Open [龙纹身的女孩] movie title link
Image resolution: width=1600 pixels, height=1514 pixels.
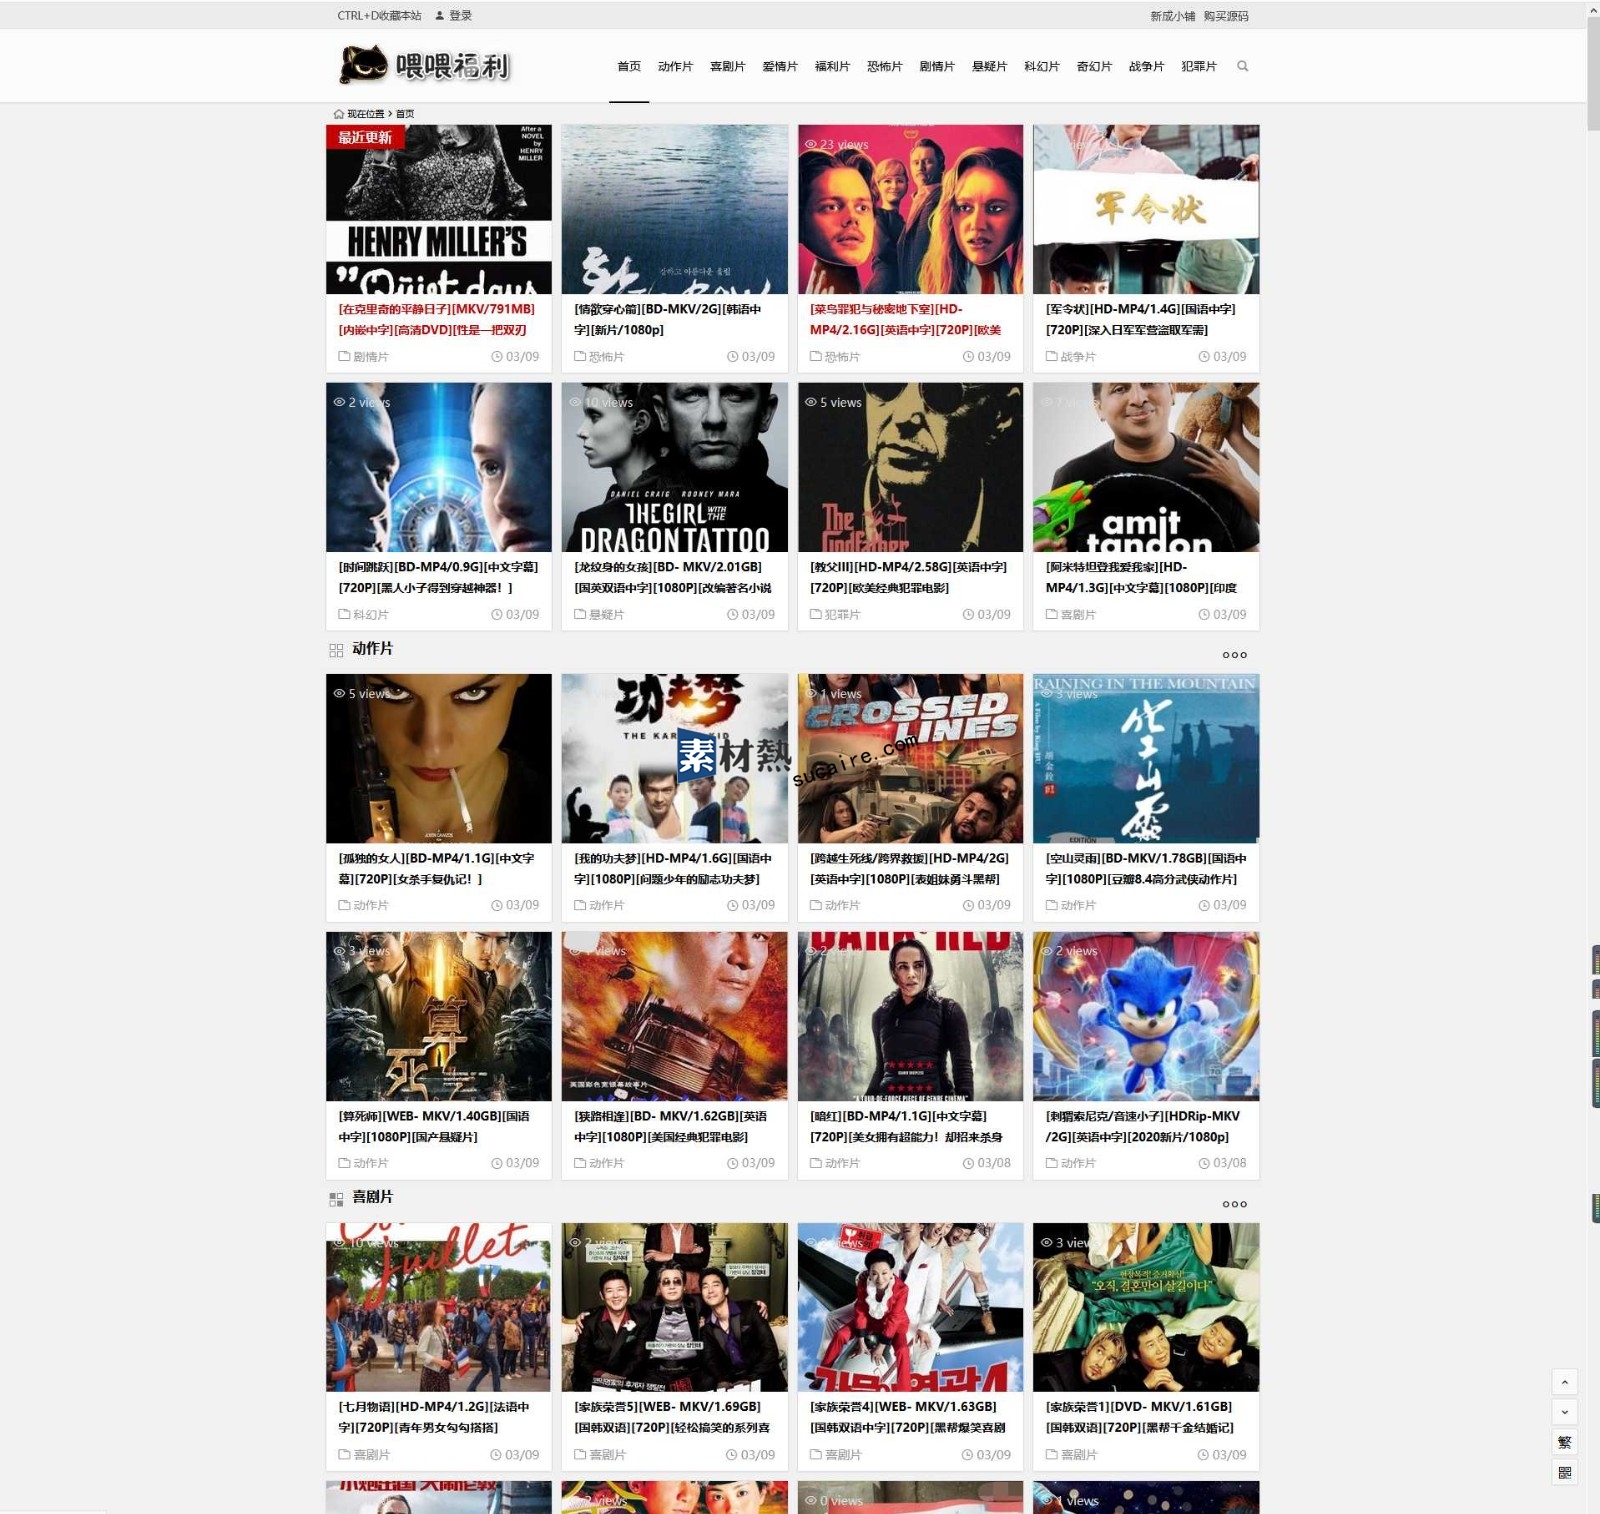coord(673,577)
